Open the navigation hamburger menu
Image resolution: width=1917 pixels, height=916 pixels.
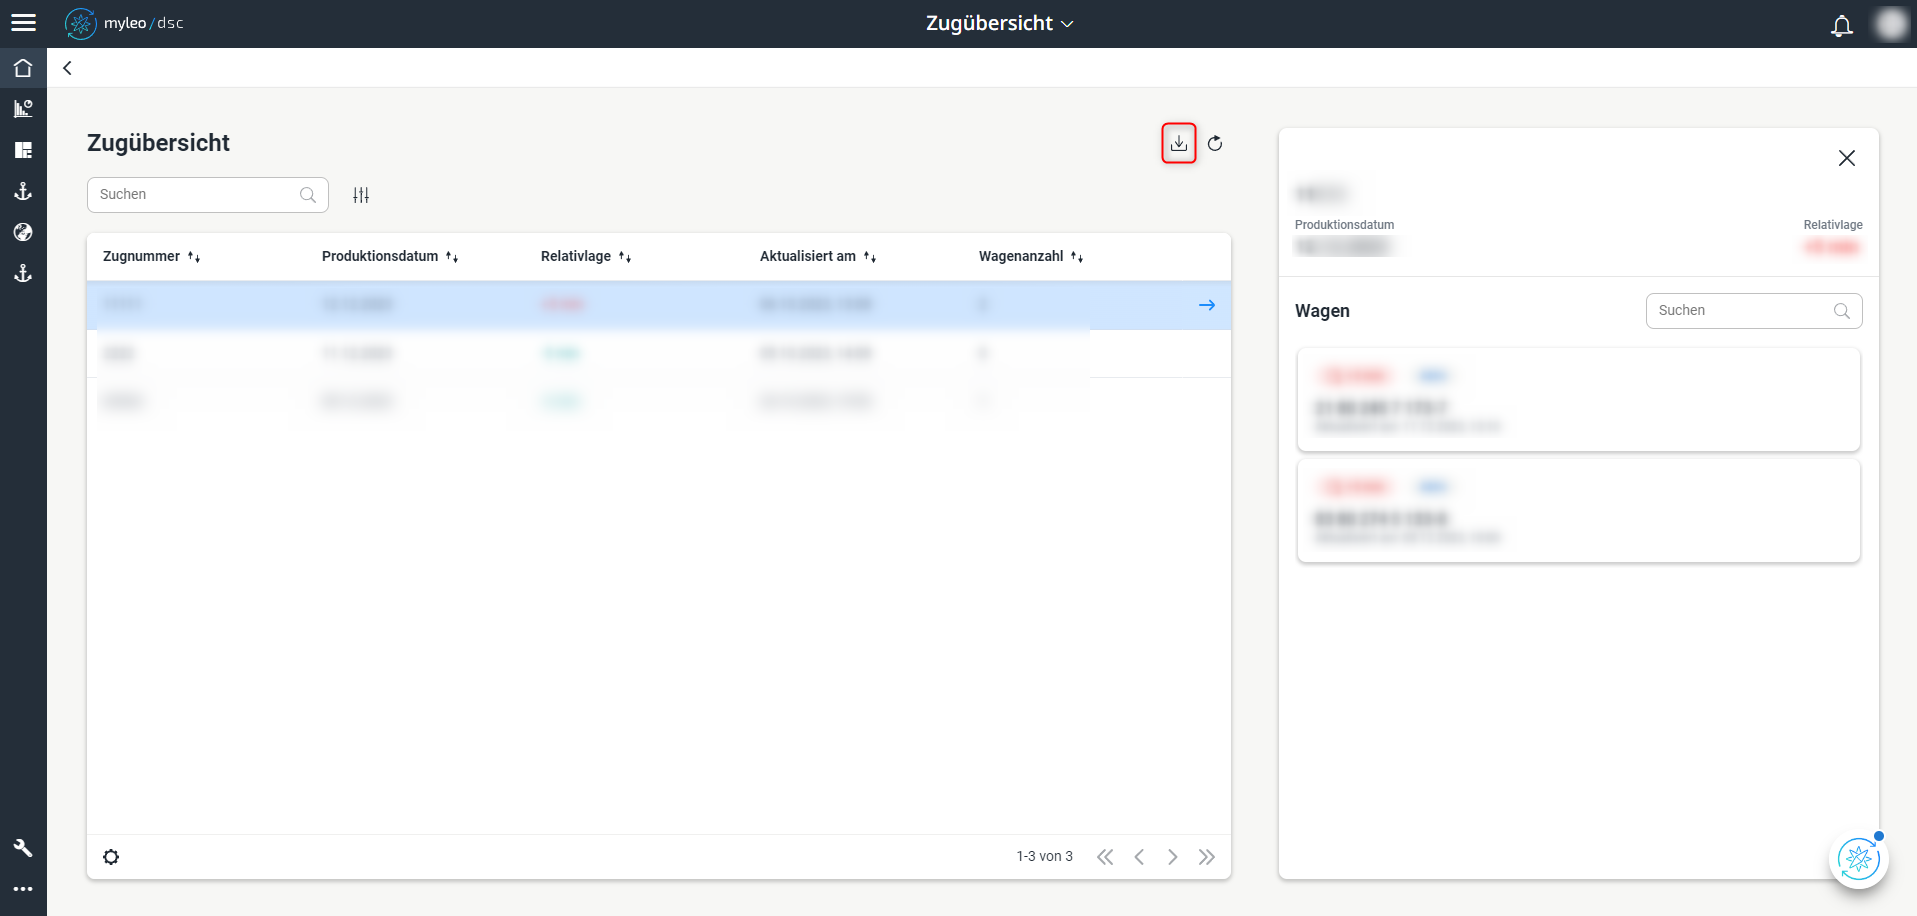23,22
